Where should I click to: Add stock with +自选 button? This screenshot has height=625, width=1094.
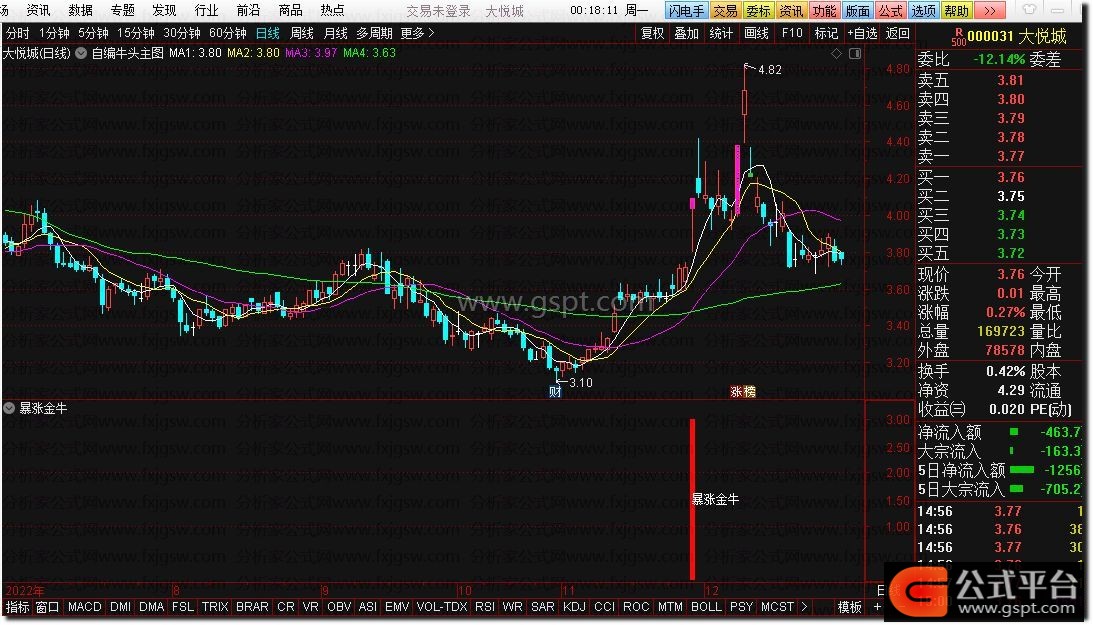click(862, 33)
